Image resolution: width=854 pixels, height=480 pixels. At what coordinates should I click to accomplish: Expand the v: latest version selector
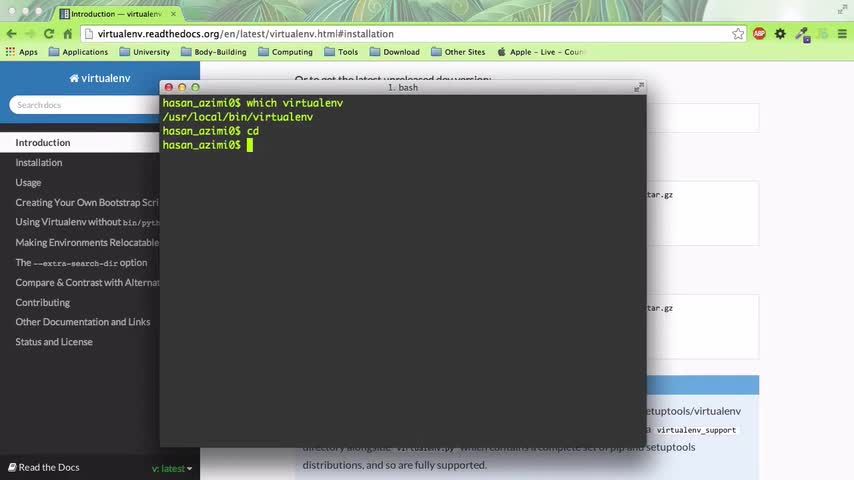(x=172, y=468)
